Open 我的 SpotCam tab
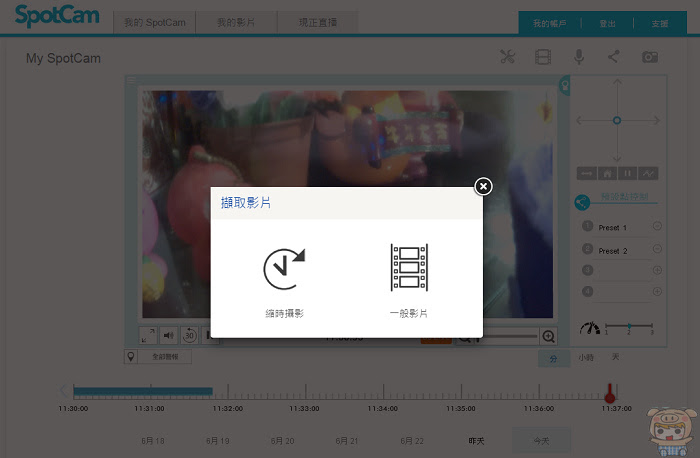700x458 pixels. [154, 22]
